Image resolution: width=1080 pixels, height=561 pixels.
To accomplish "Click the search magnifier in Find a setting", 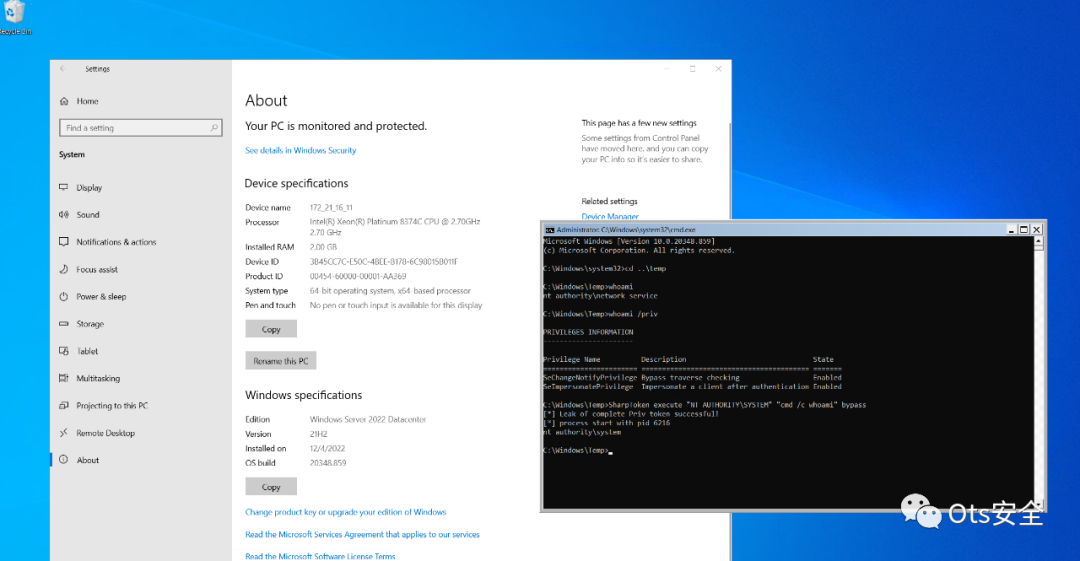I will click(x=214, y=128).
